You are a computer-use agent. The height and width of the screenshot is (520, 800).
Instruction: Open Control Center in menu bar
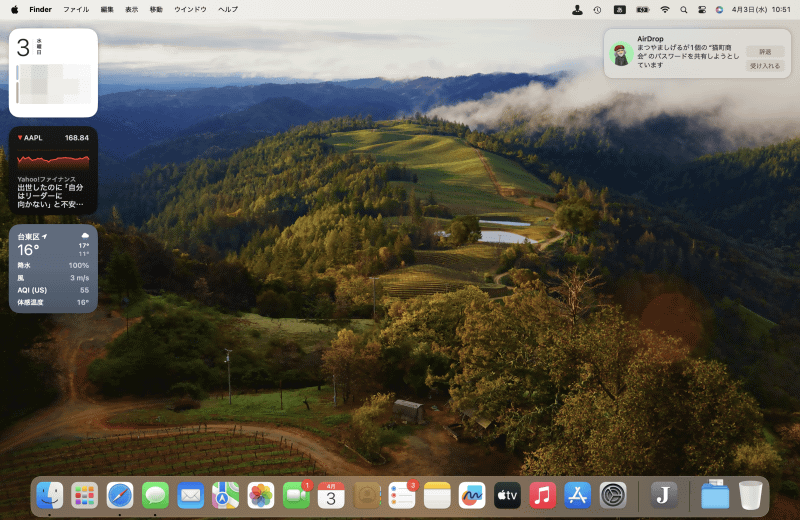click(x=702, y=9)
